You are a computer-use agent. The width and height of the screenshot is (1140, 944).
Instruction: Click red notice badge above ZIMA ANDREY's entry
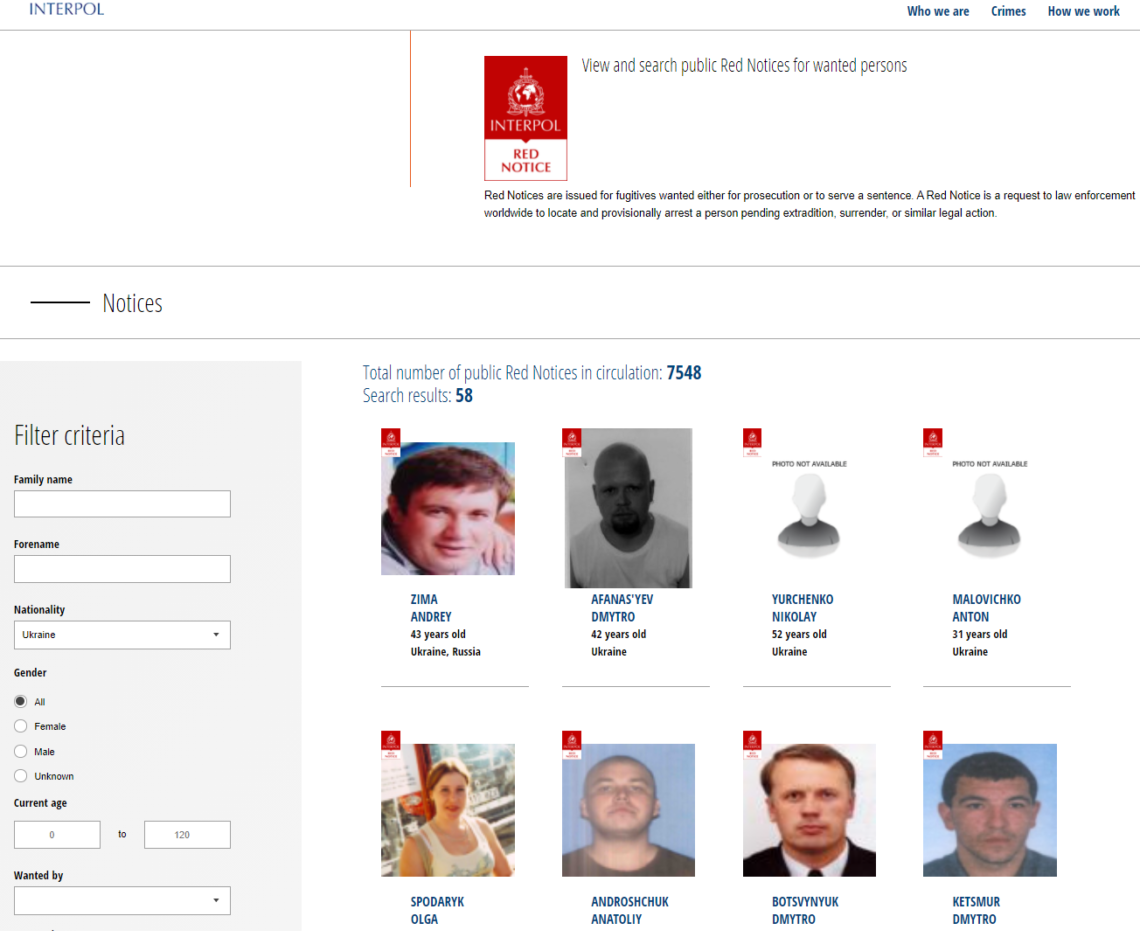[x=390, y=442]
